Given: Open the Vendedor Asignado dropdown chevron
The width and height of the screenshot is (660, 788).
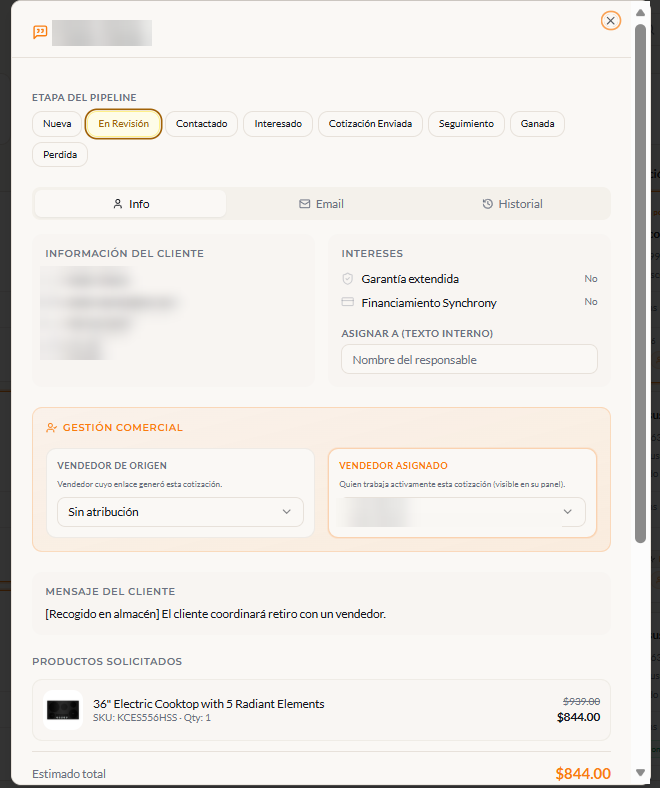Looking at the screenshot, I should coord(568,512).
